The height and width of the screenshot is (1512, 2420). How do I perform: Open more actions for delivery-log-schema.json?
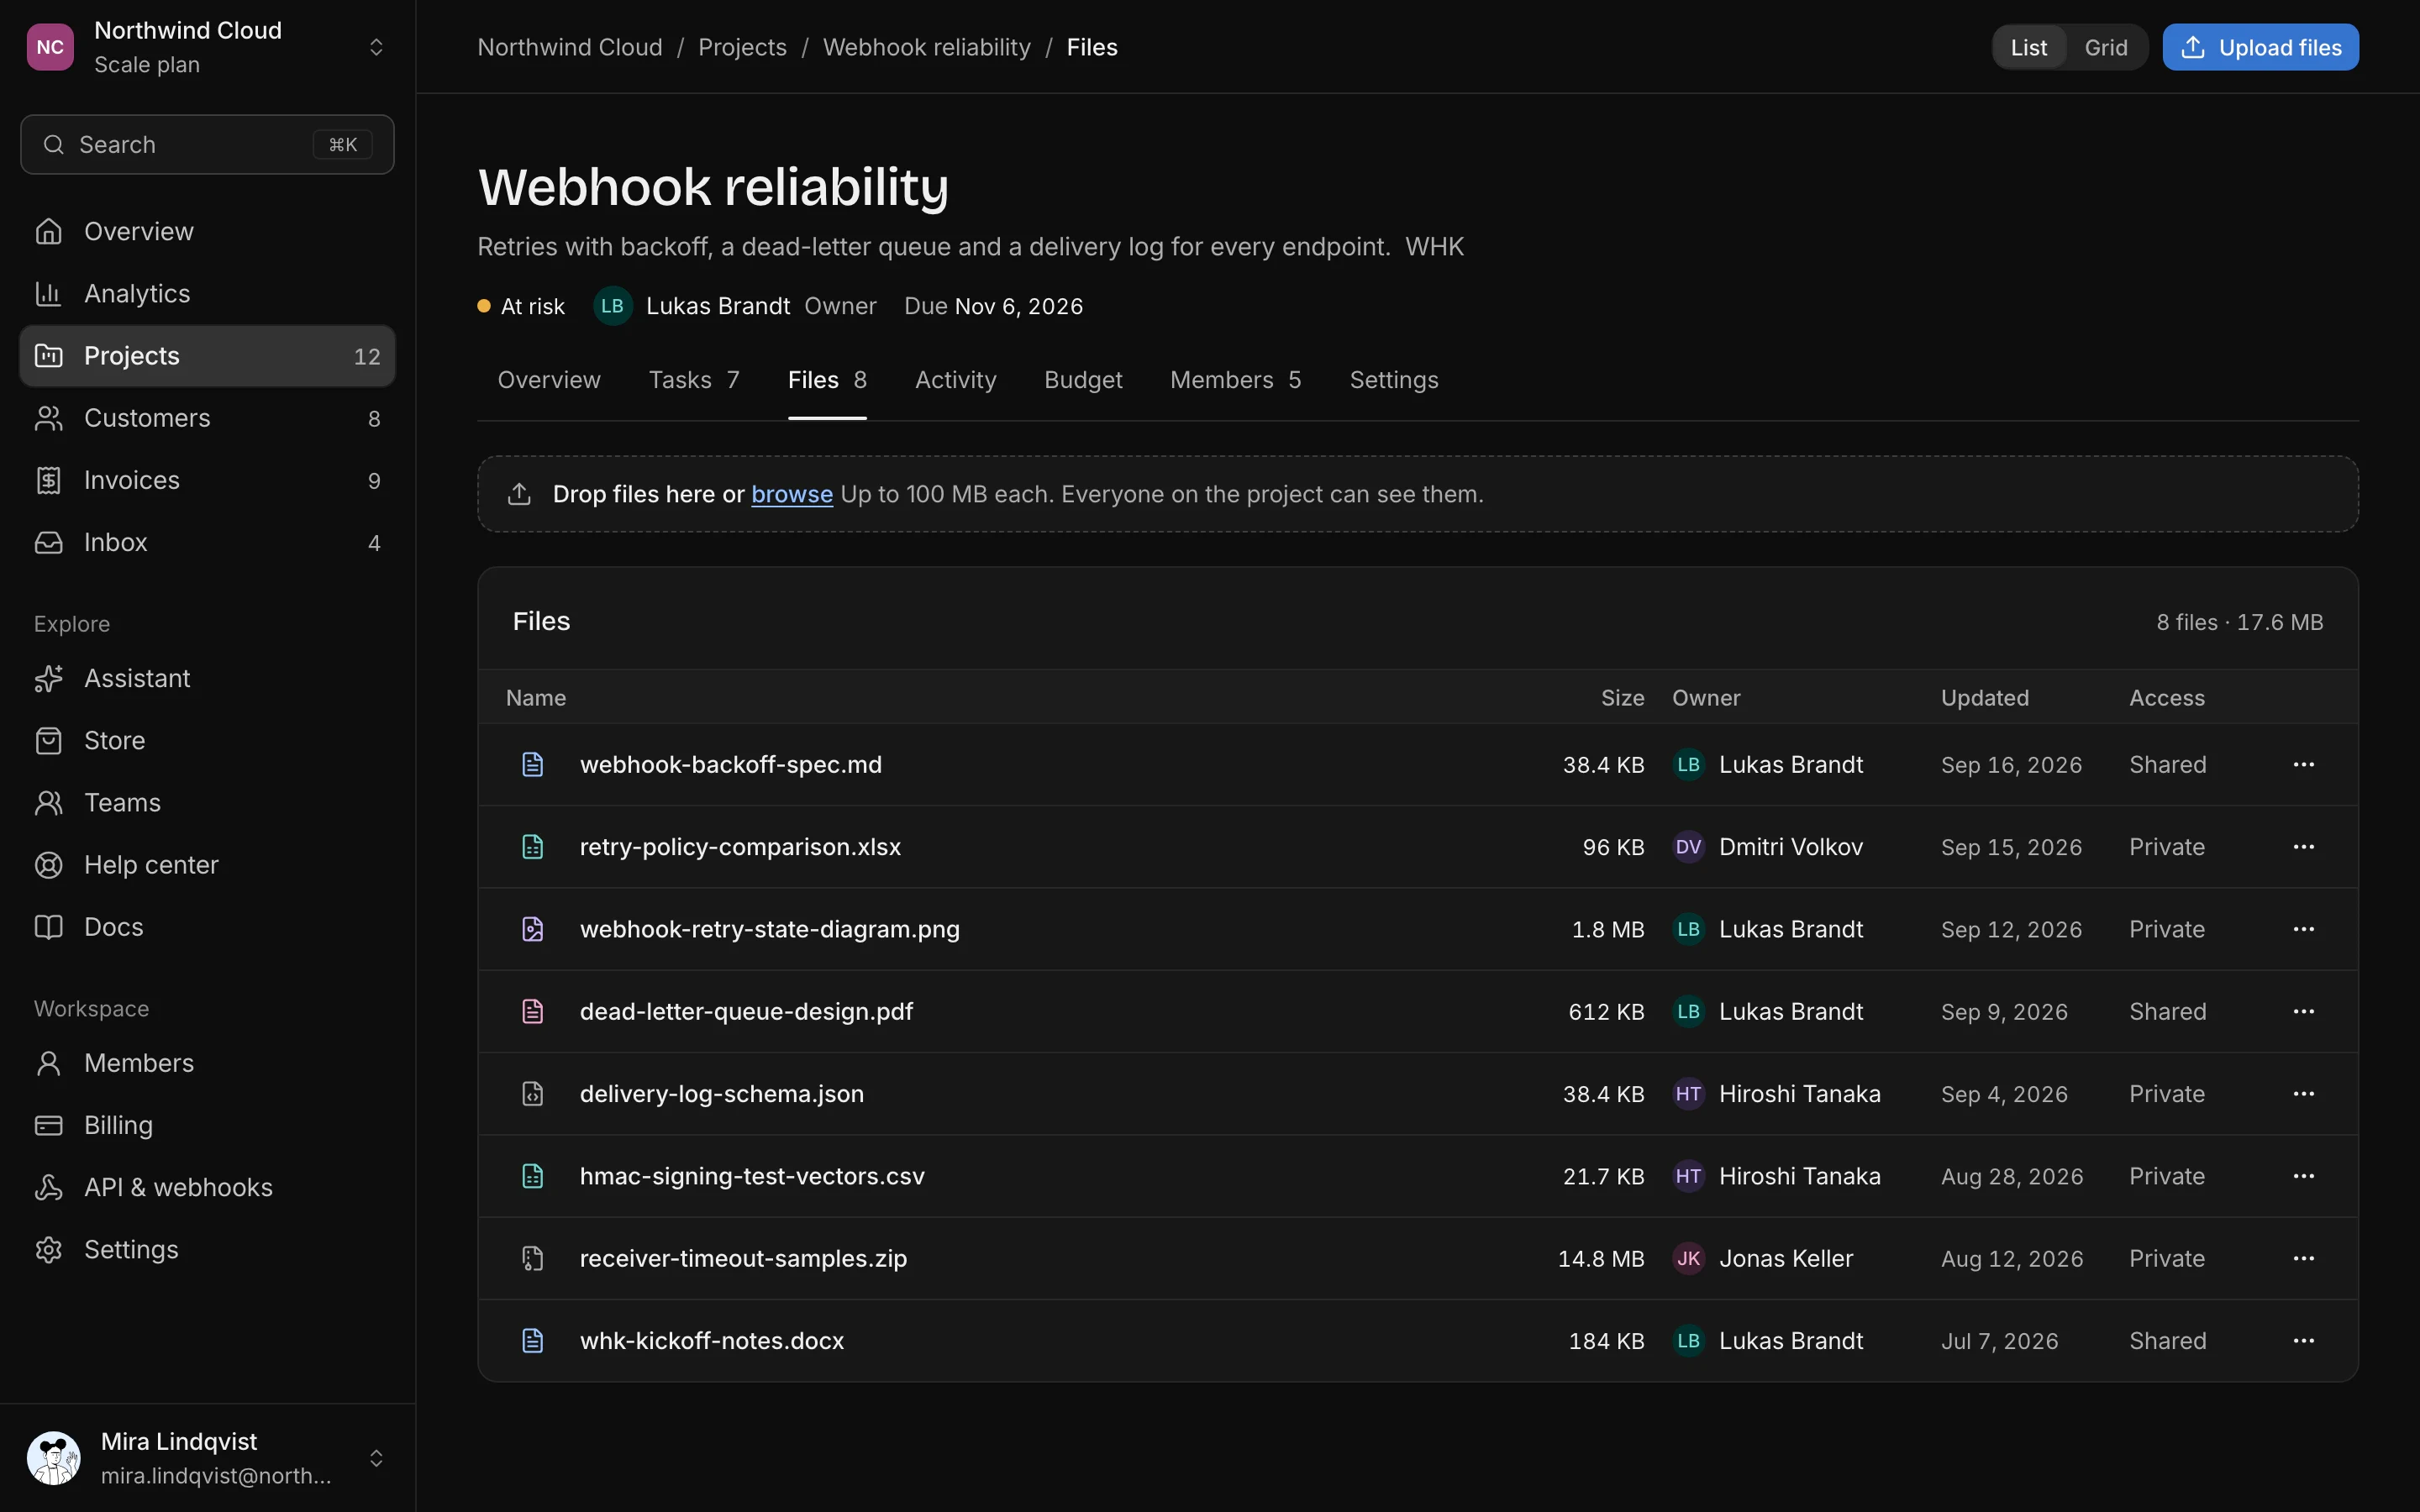2303,1093
